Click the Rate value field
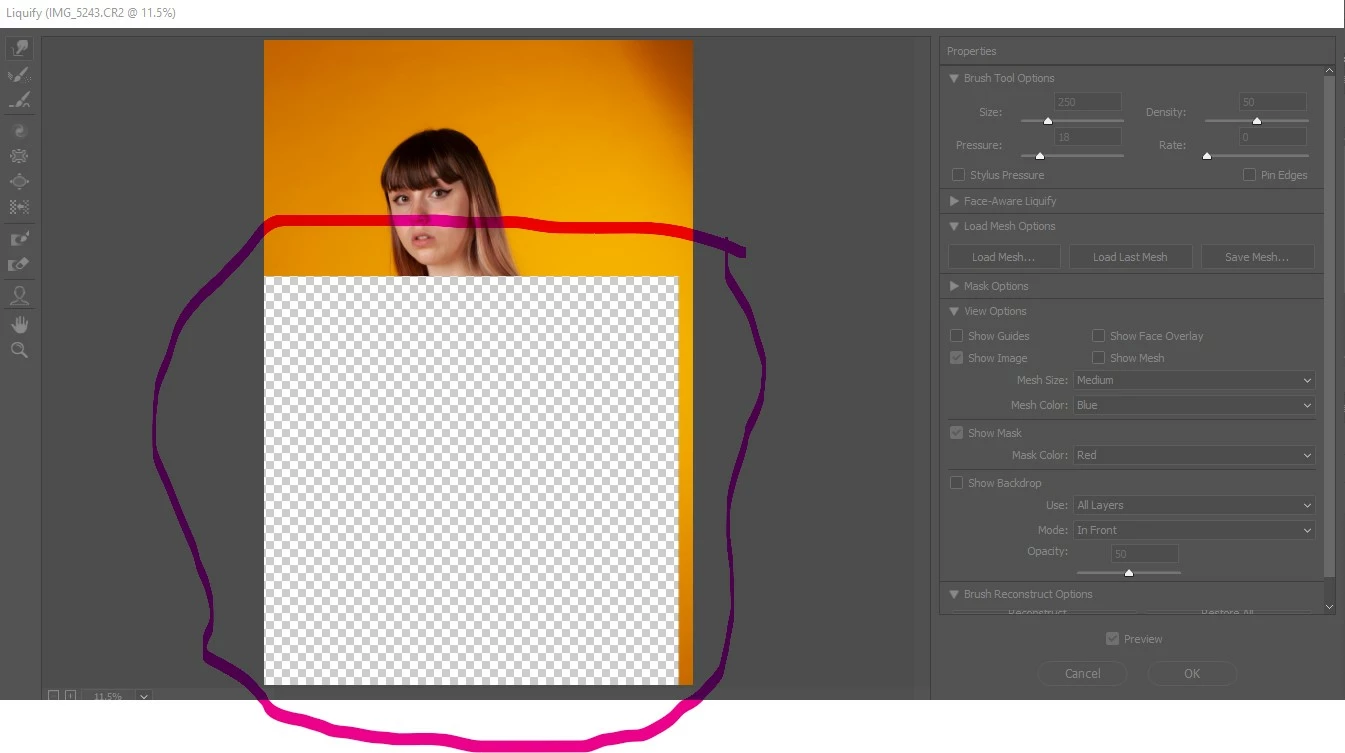The width and height of the screenshot is (1345, 753). (x=1273, y=137)
